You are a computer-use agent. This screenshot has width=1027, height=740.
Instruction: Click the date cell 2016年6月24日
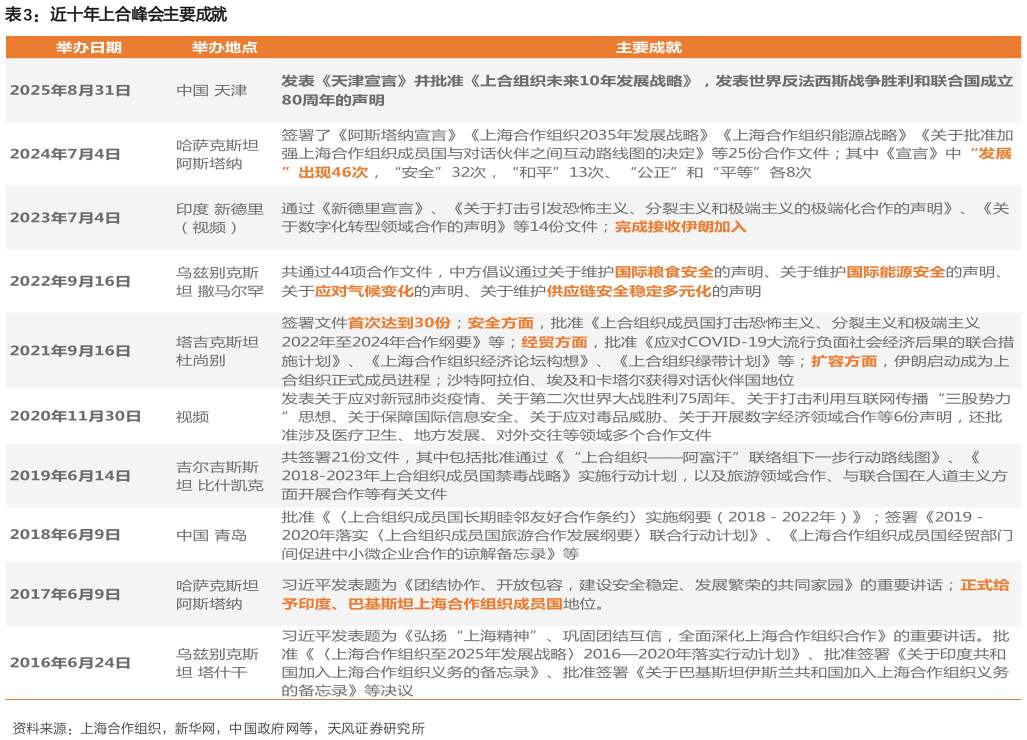tap(73, 662)
